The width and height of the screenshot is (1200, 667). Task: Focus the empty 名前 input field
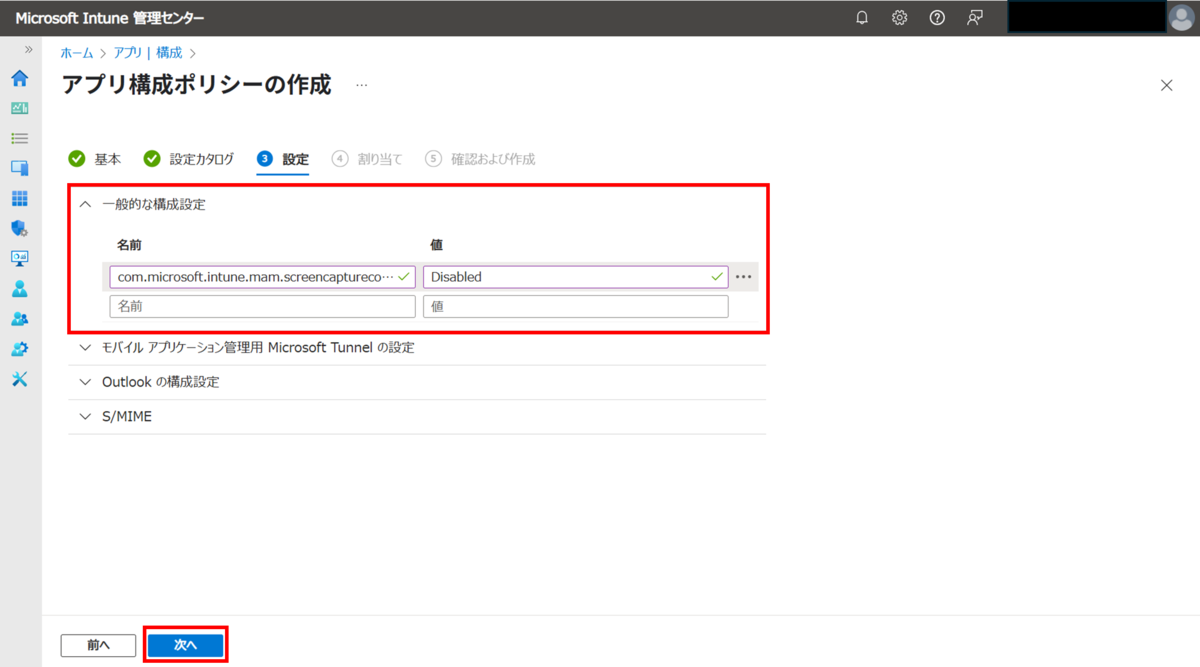coord(263,307)
